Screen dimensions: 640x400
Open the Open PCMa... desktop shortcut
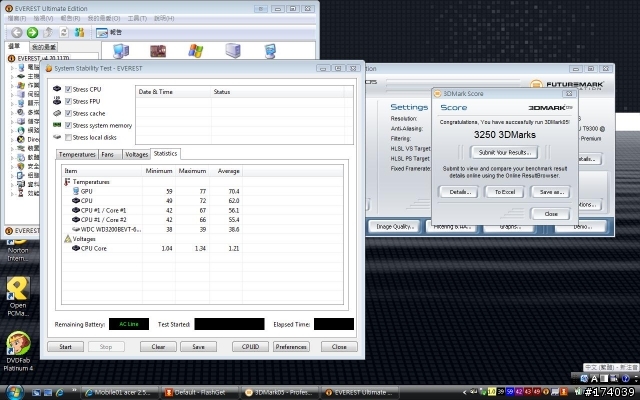point(18,297)
